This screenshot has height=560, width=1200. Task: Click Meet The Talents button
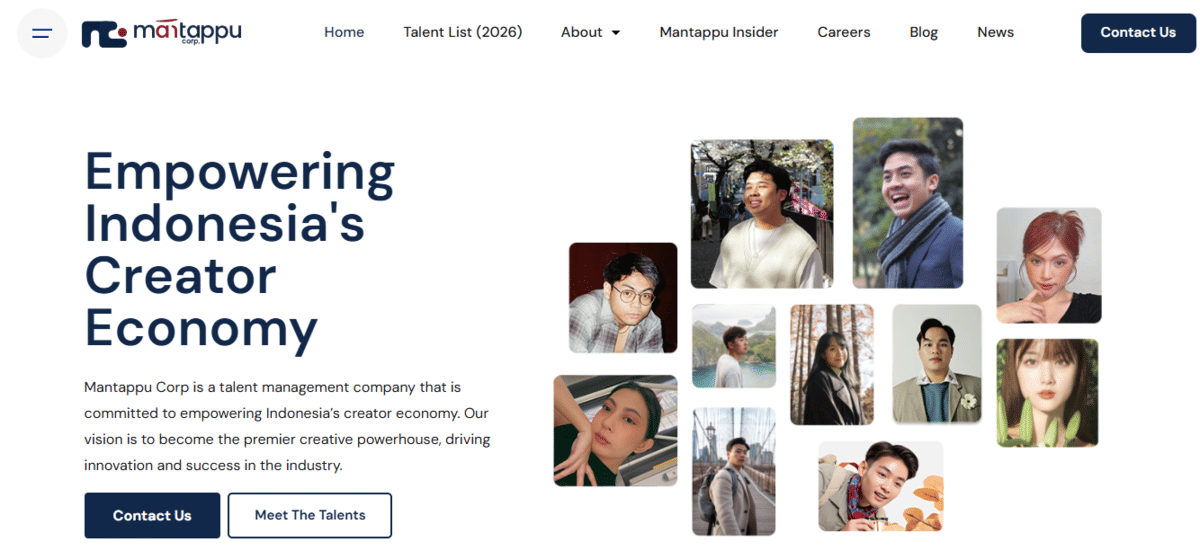310,516
